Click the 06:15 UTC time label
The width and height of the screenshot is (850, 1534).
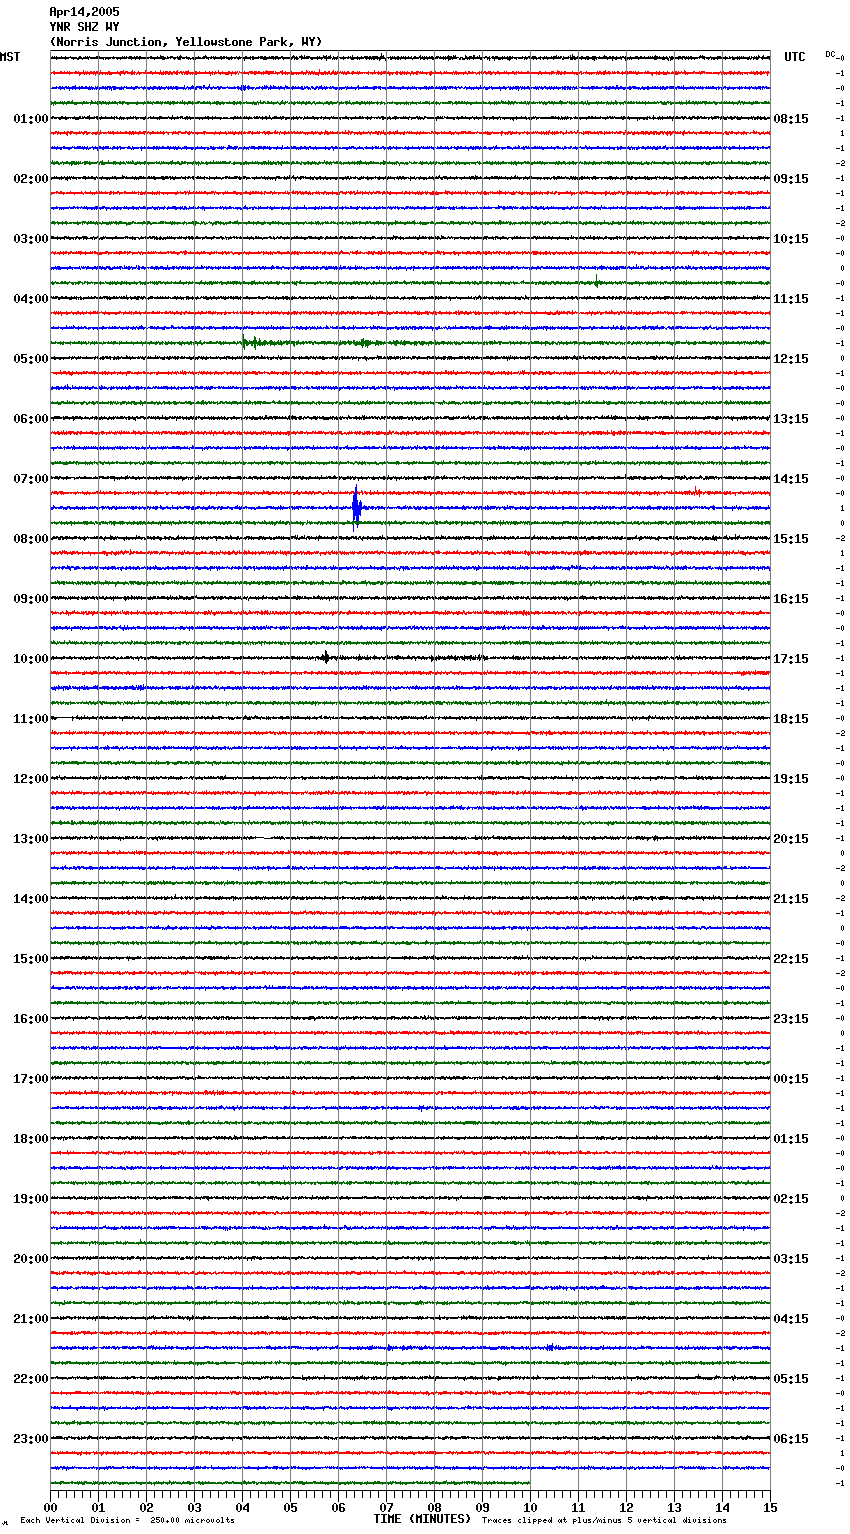(x=791, y=1439)
